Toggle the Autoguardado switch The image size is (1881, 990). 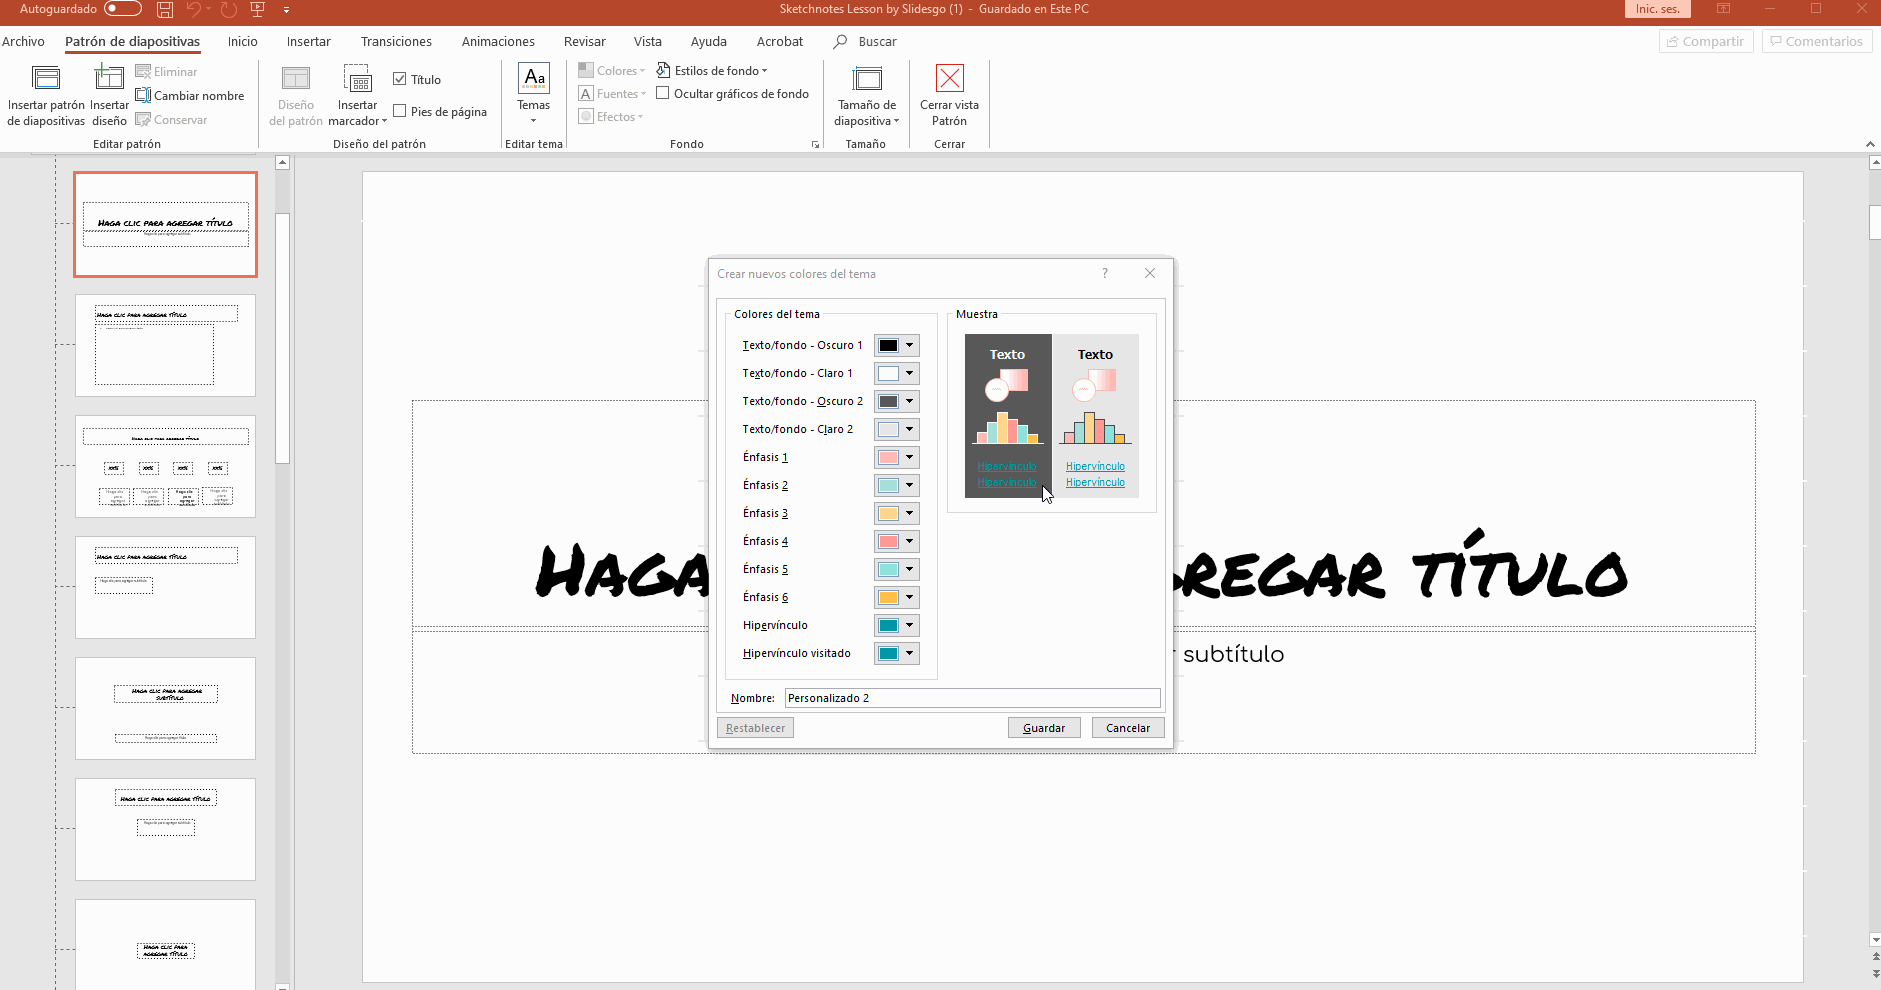tap(123, 9)
